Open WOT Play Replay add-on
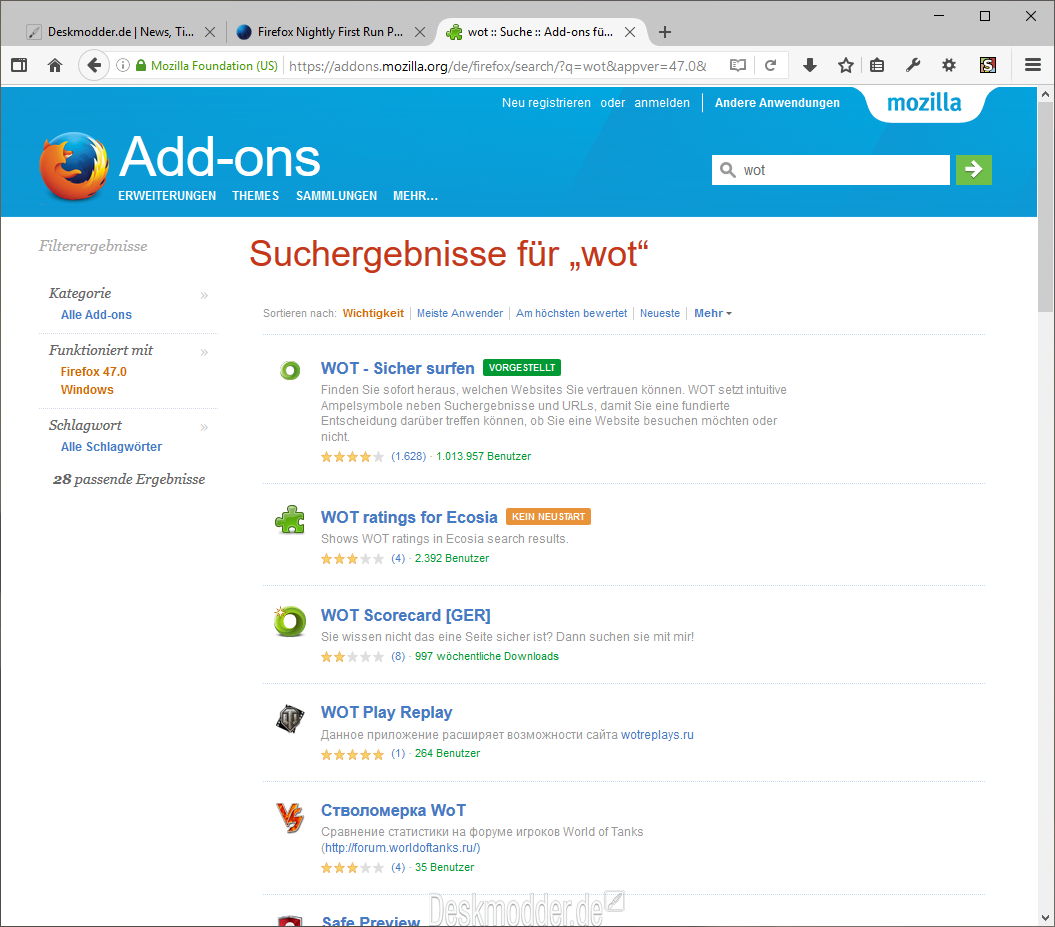The width and height of the screenshot is (1055, 927). (x=387, y=712)
